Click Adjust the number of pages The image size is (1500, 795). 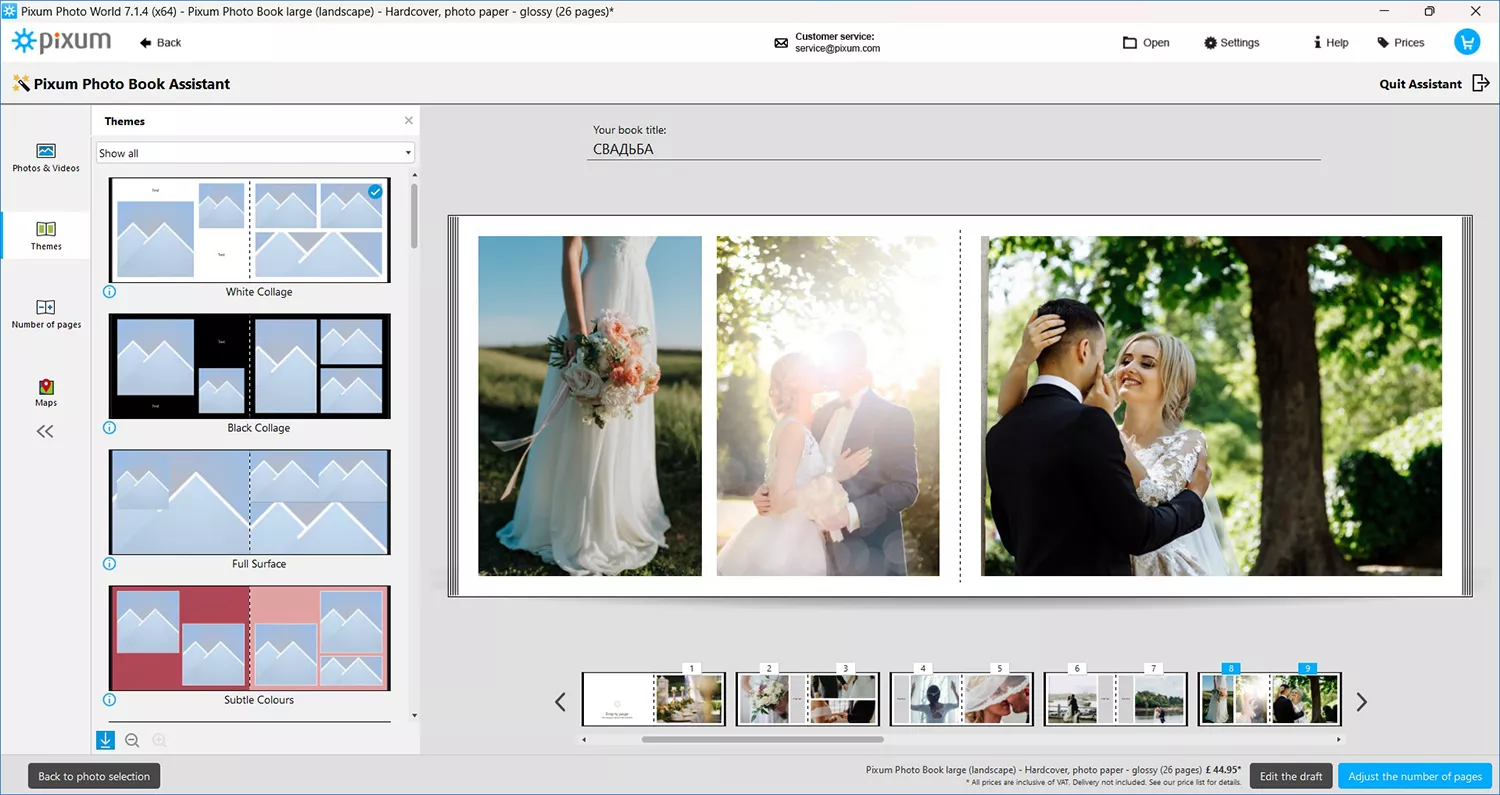point(1415,776)
